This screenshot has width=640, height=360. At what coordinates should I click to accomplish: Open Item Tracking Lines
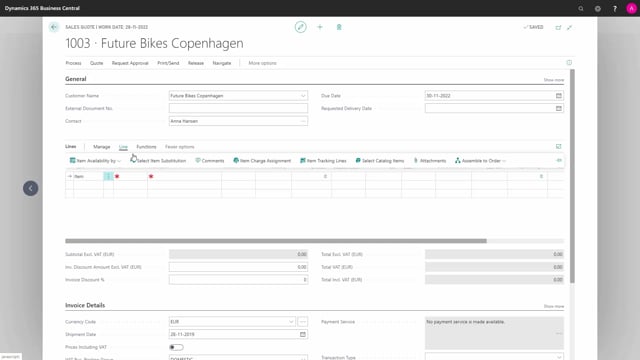[323, 161]
